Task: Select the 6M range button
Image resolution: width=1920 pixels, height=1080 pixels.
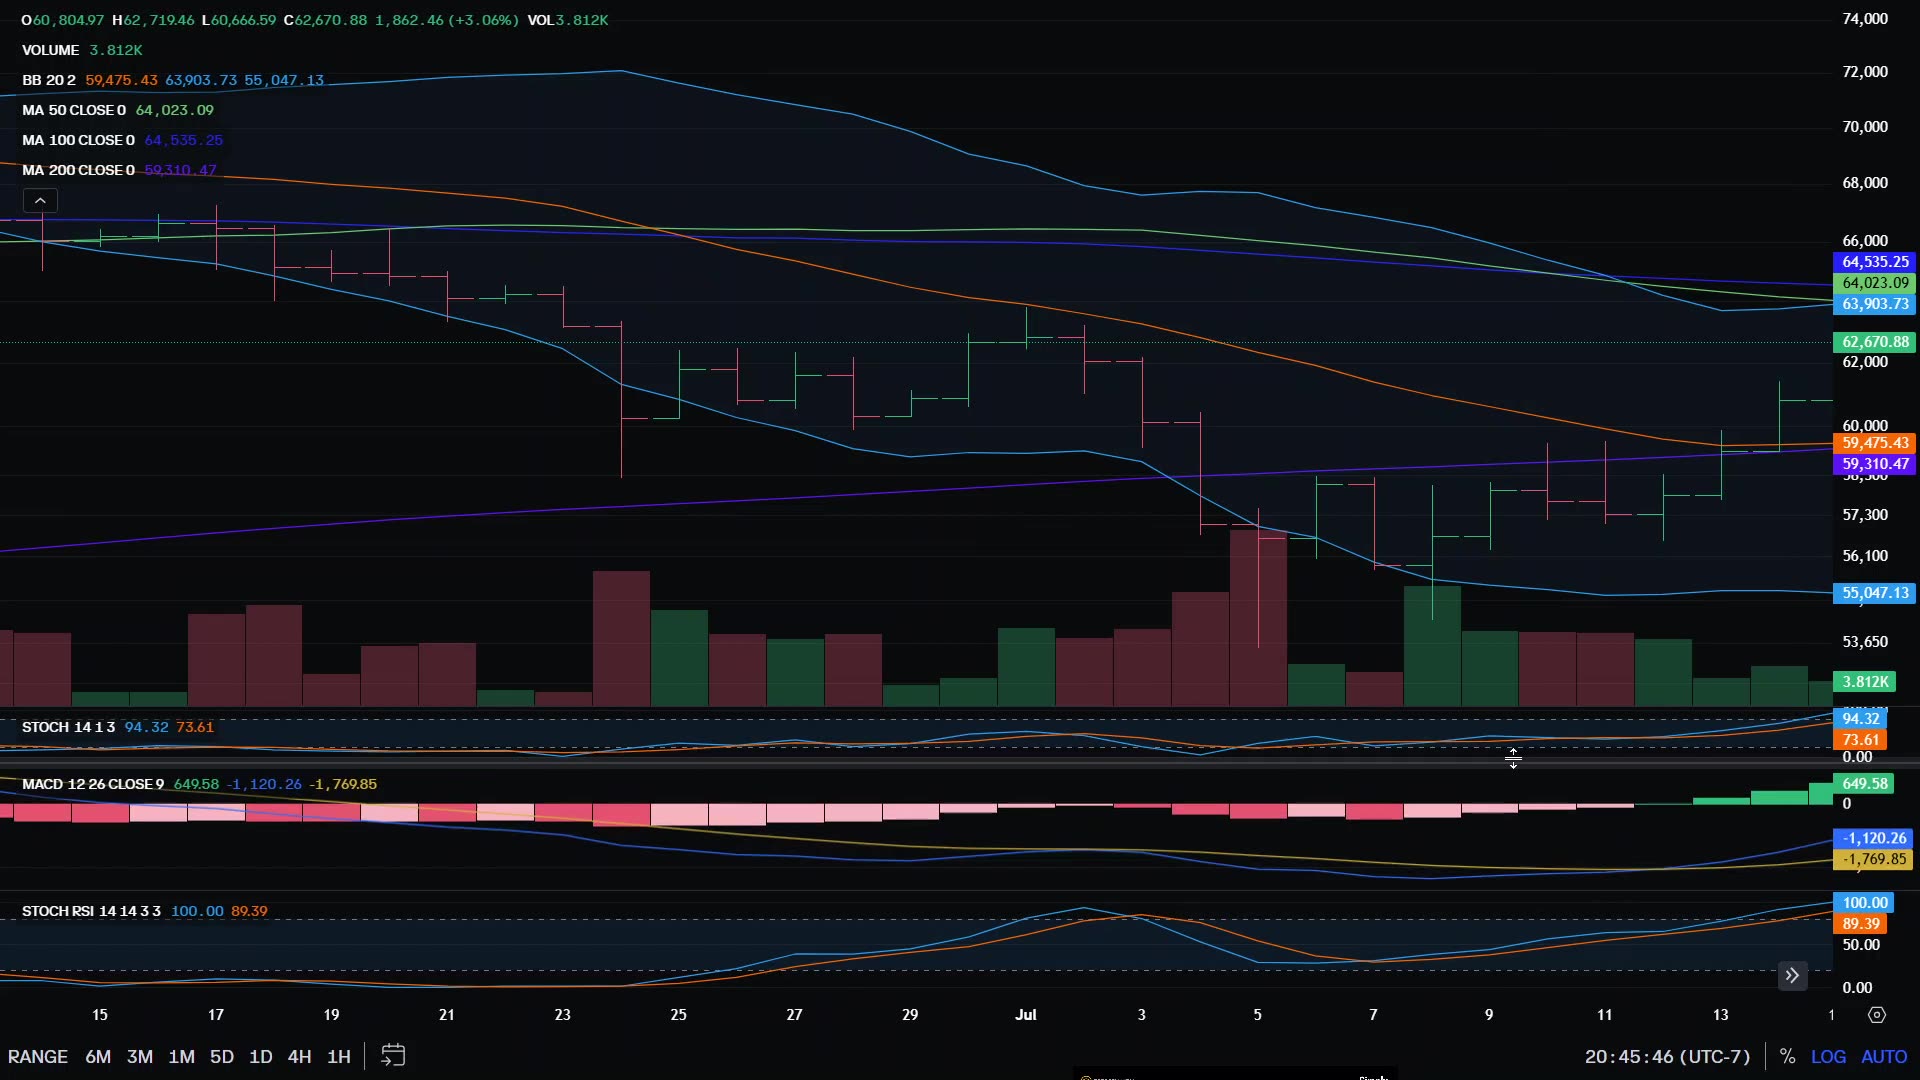Action: coord(97,1056)
